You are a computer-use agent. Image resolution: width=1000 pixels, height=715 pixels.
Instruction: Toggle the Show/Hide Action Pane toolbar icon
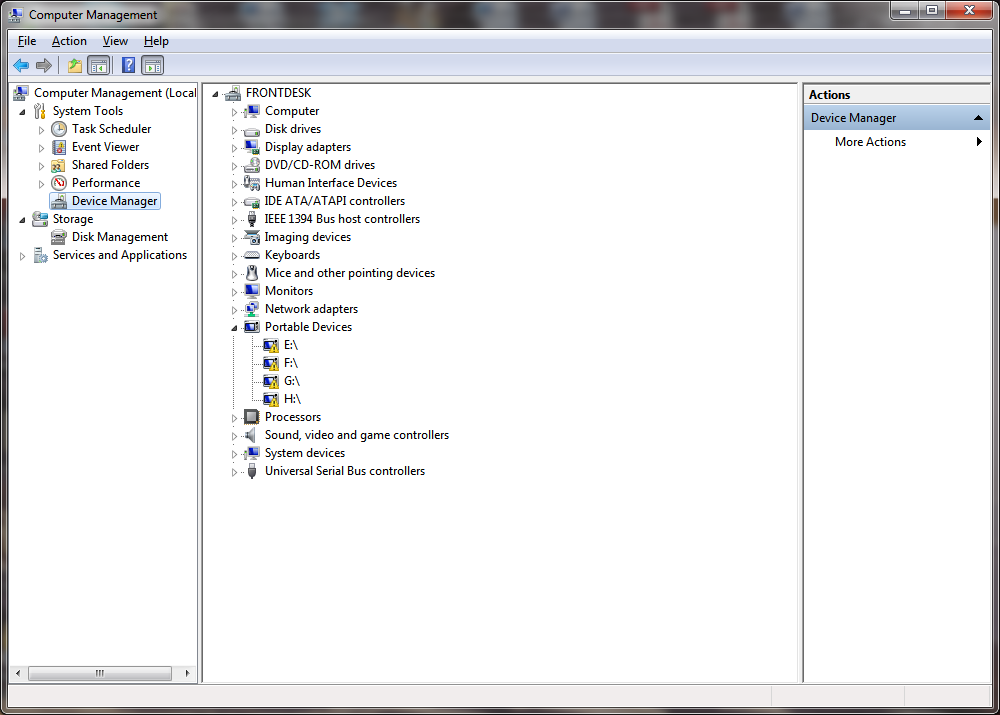tap(152, 64)
